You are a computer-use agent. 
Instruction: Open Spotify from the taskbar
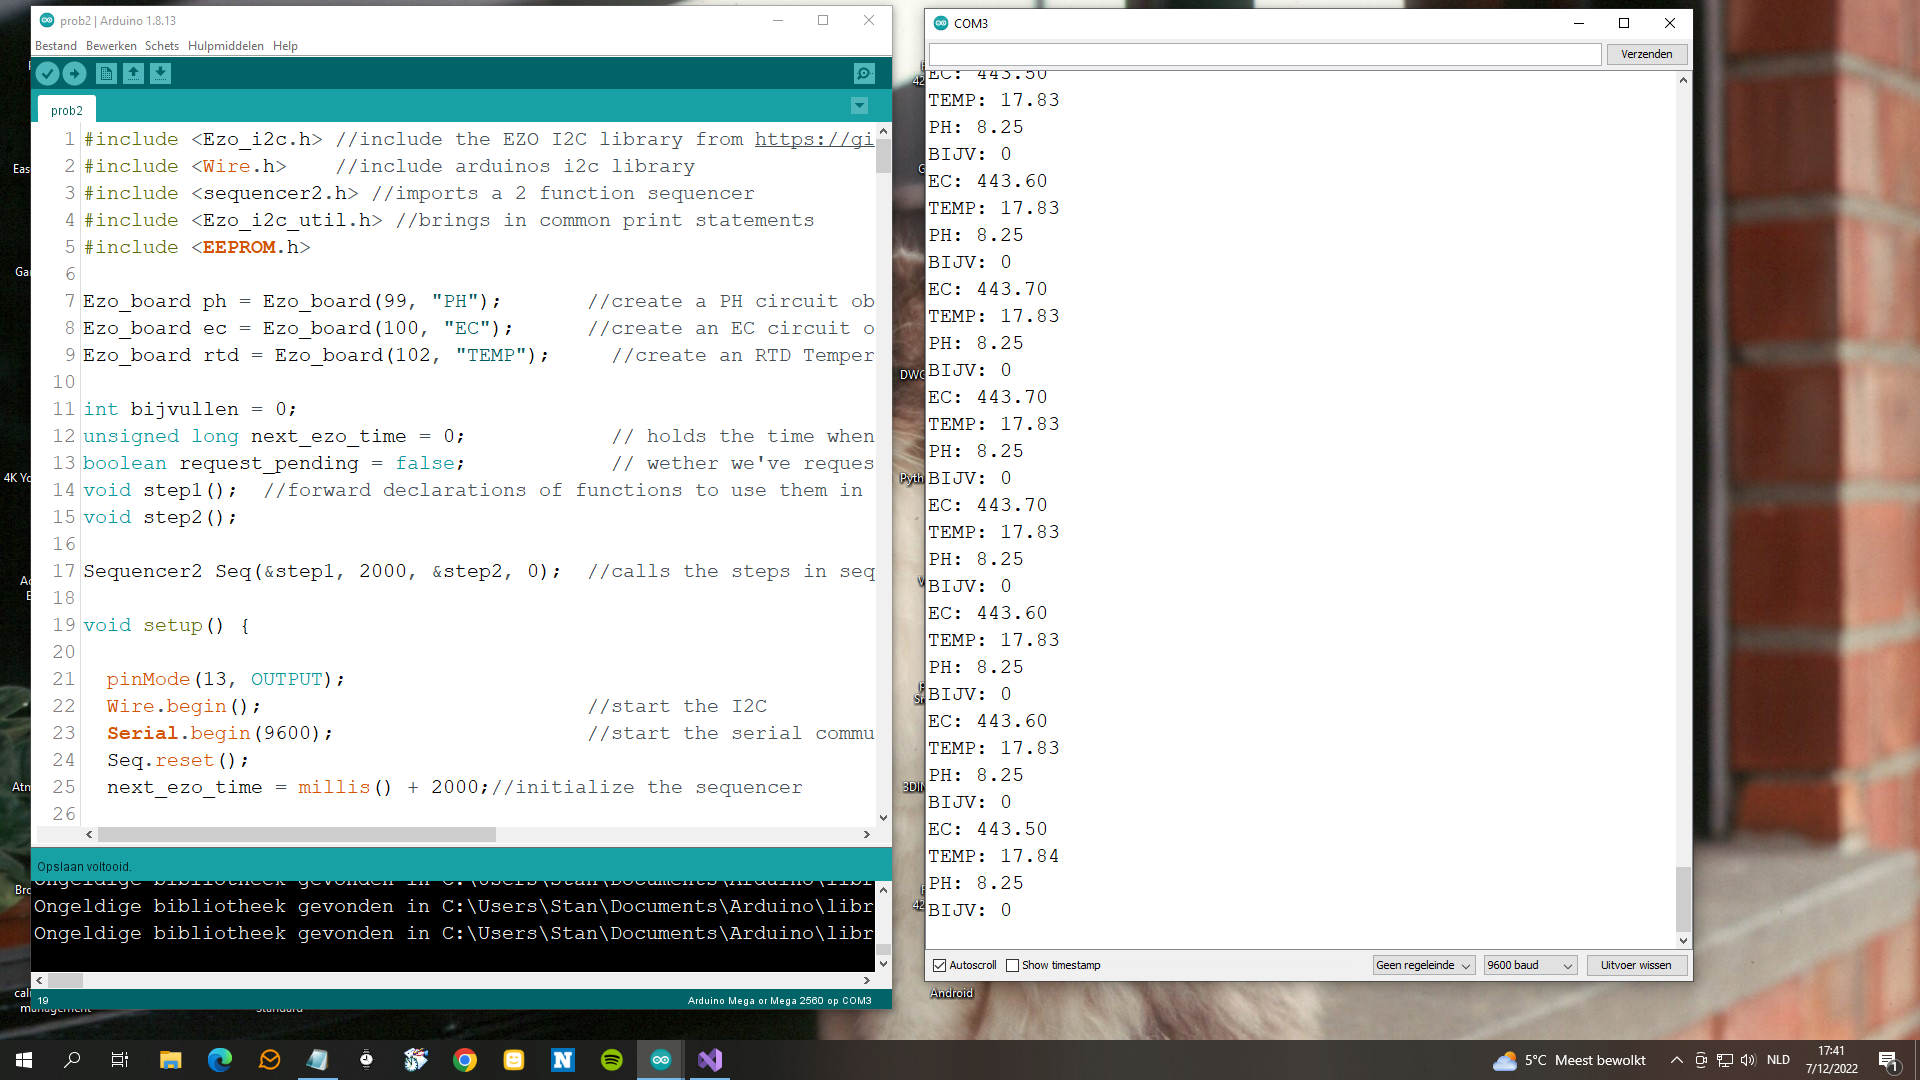click(612, 1060)
